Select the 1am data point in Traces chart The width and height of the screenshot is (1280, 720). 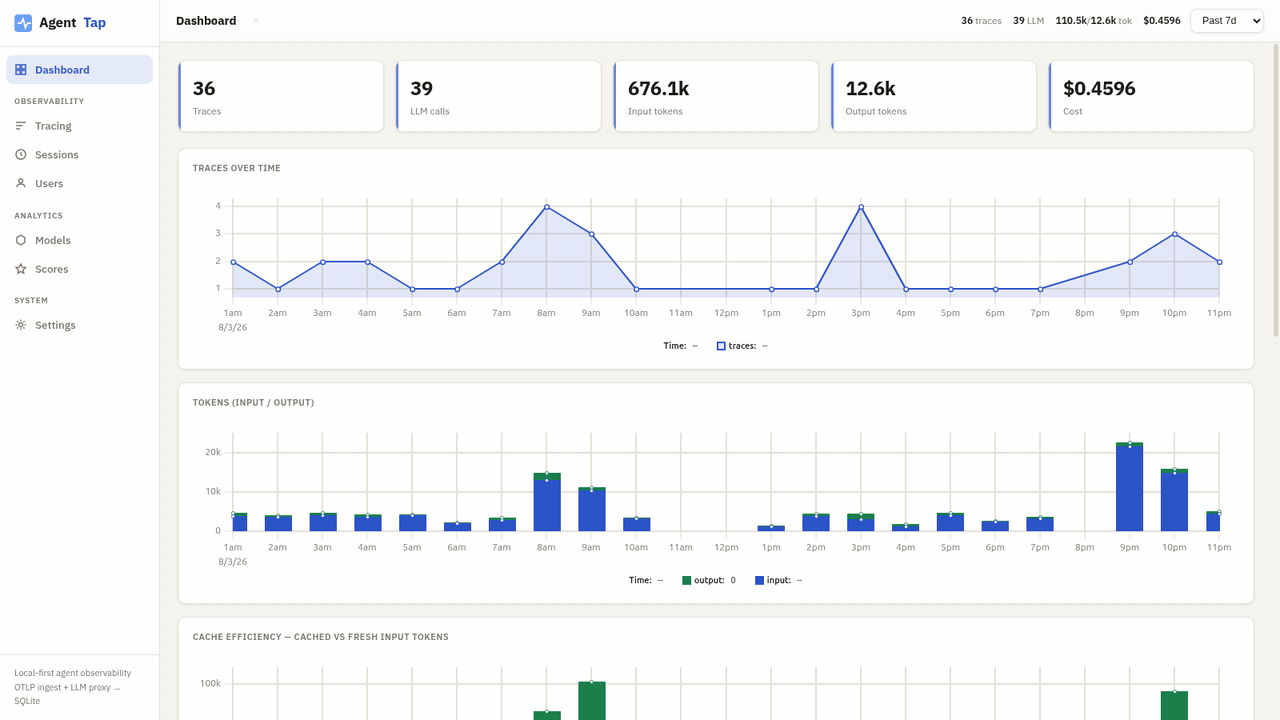tap(233, 262)
